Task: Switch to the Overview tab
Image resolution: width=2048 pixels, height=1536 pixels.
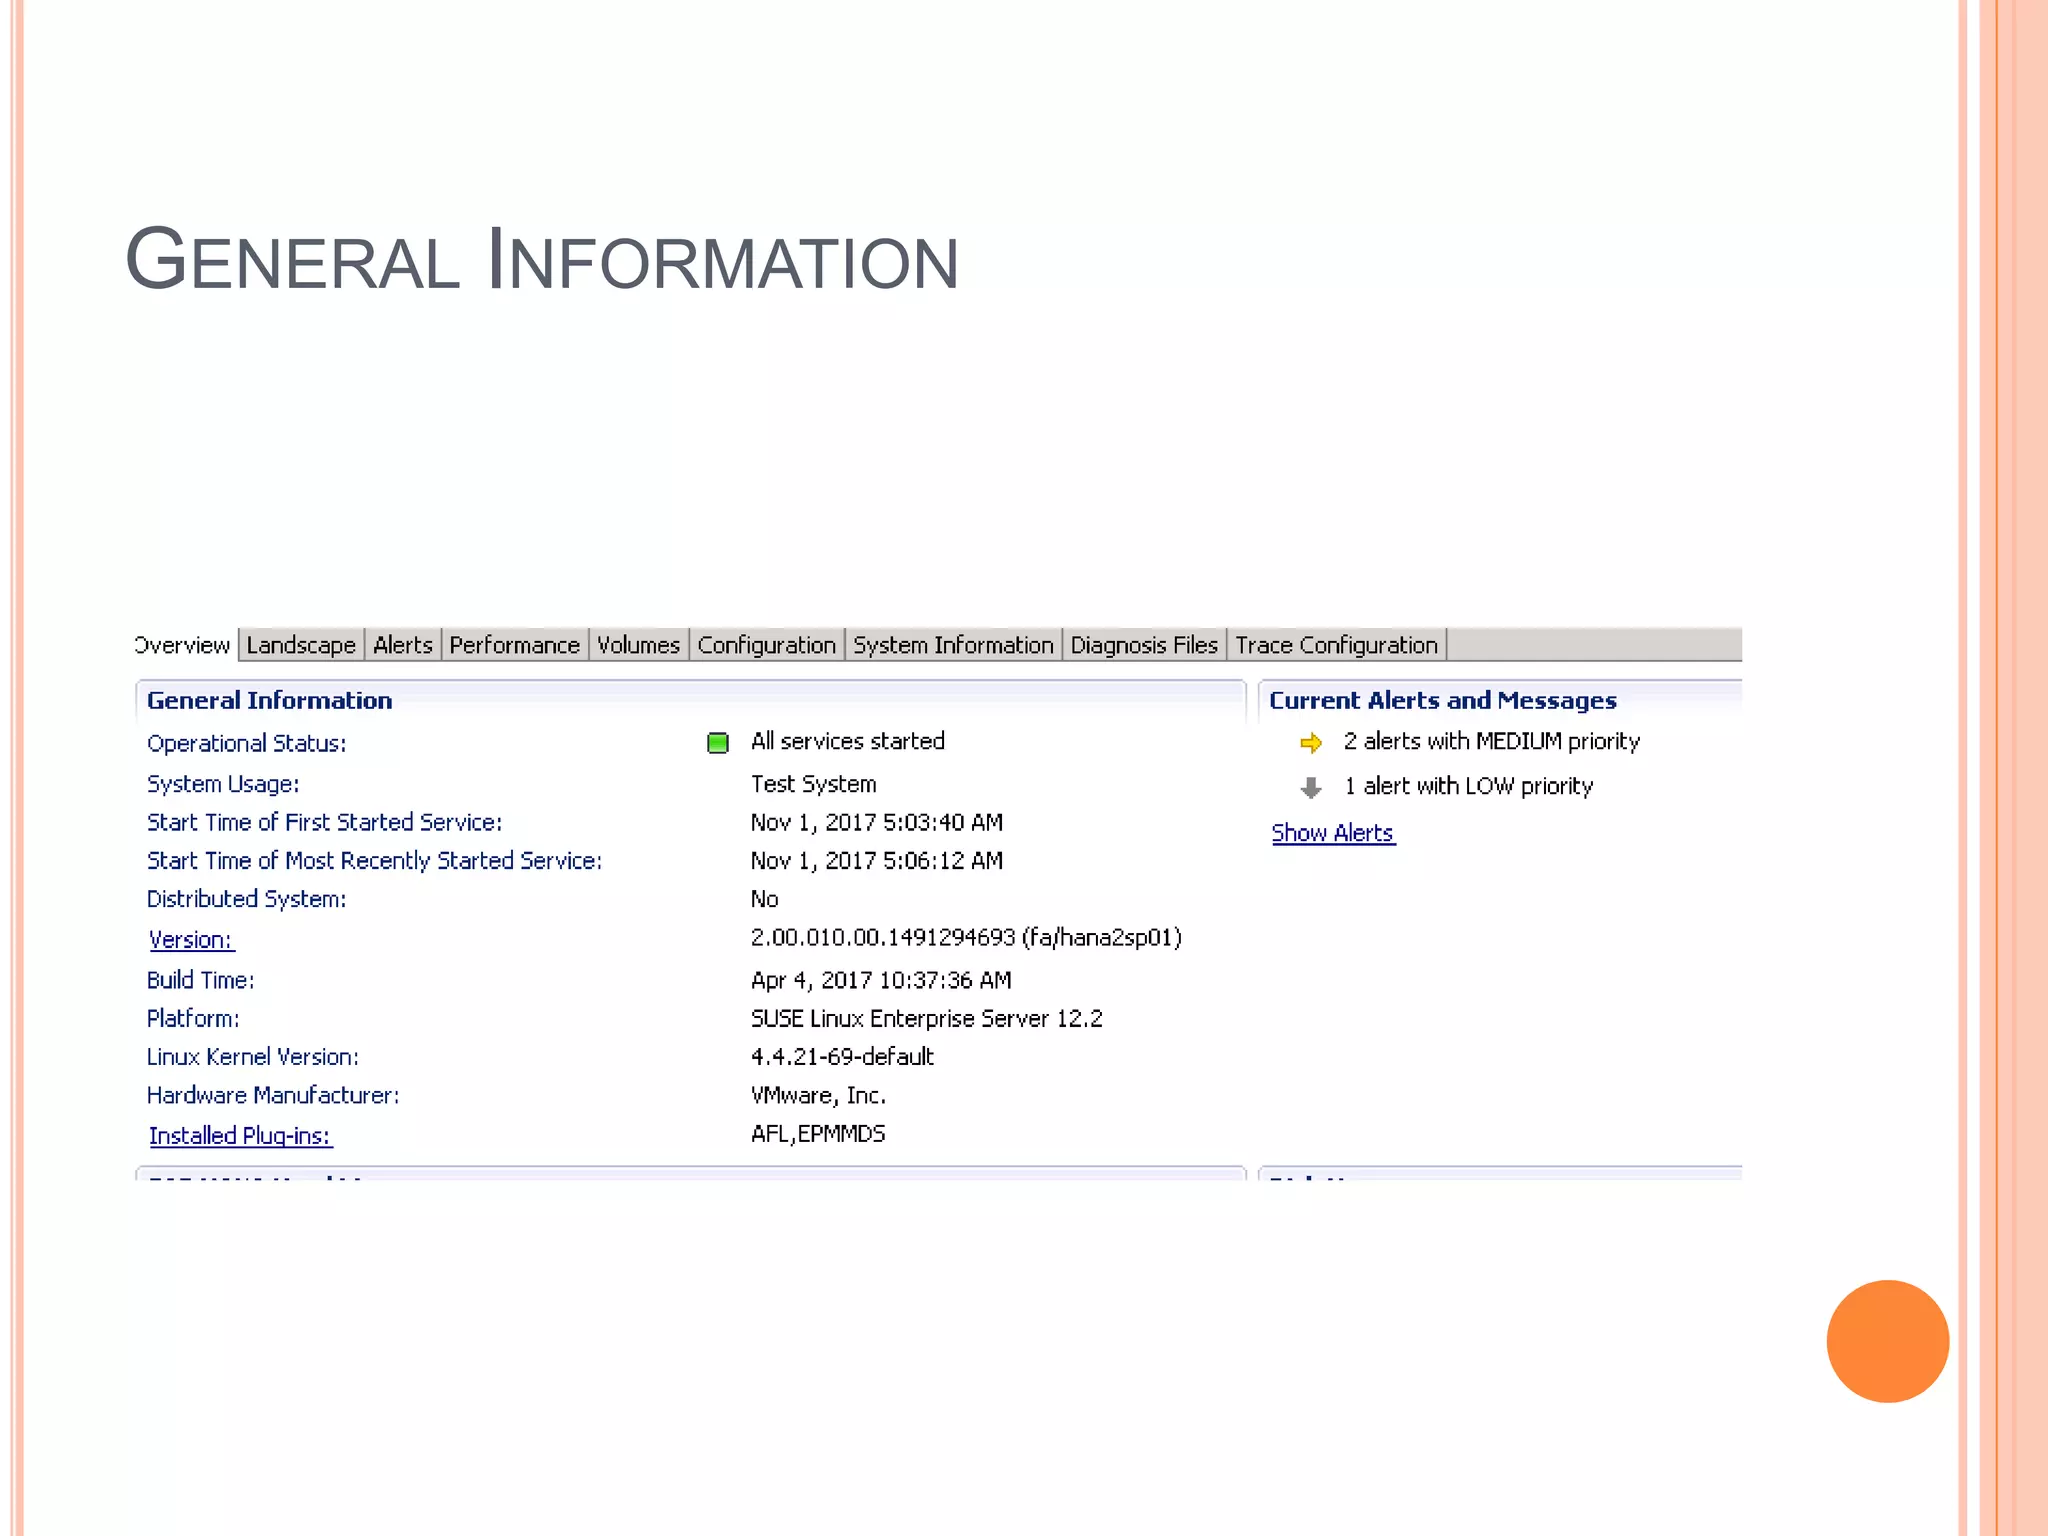Action: pyautogui.click(x=183, y=645)
